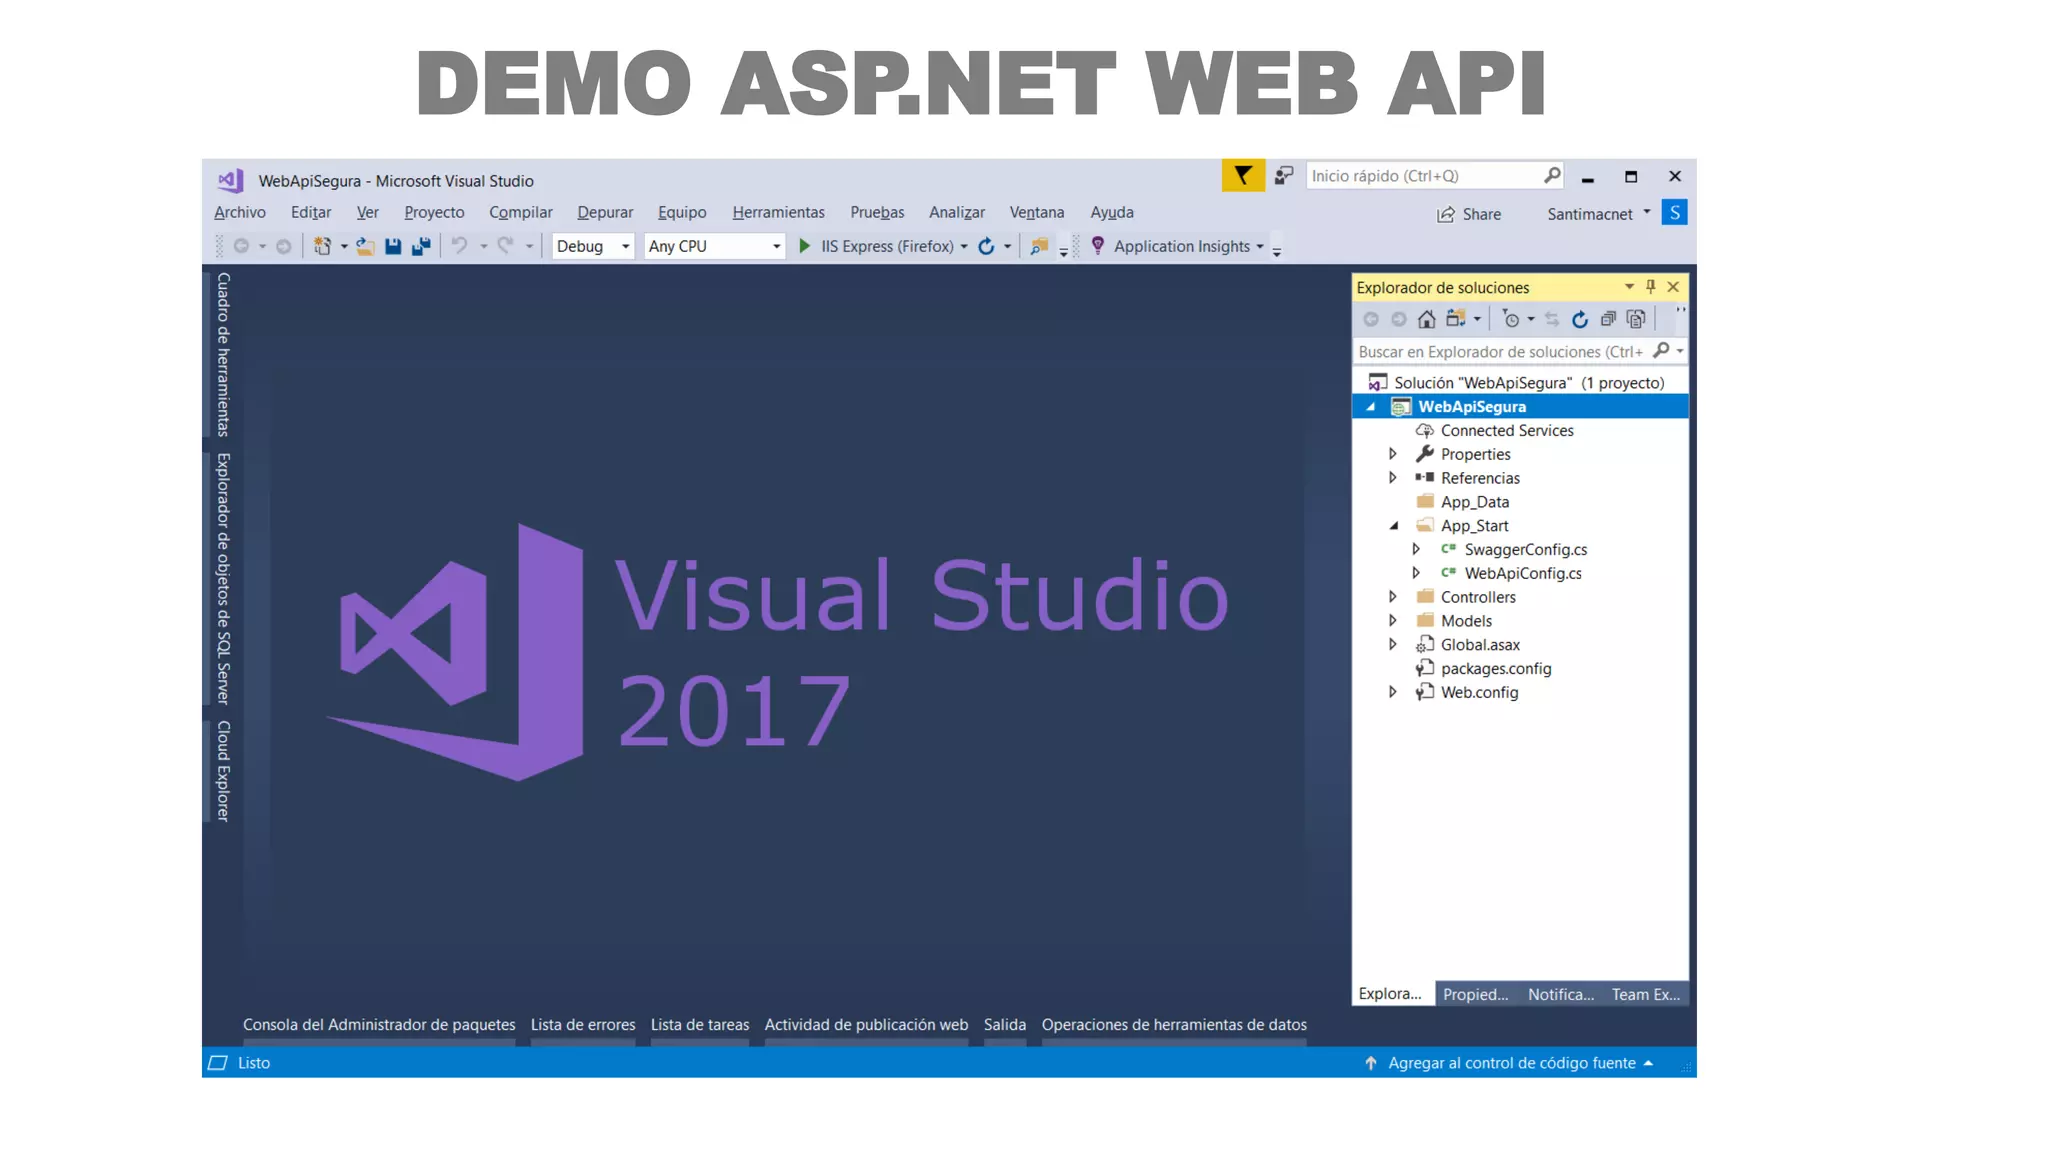Switch to the Team Ex... tab
The height and width of the screenshot is (1152, 2048).
[1646, 994]
